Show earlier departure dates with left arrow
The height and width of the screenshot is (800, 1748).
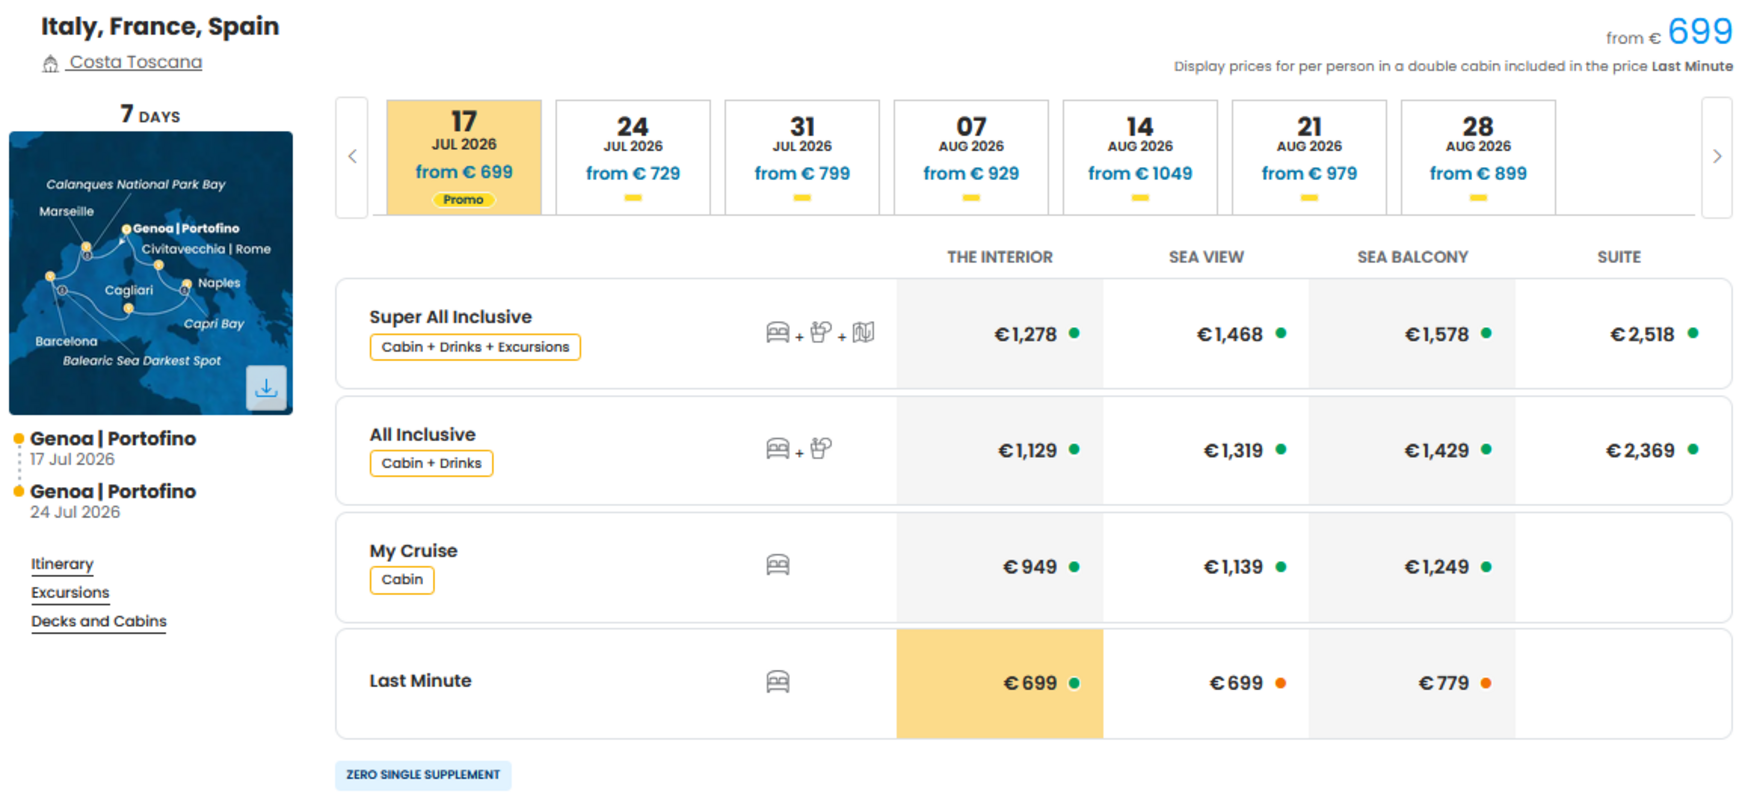pos(352,157)
